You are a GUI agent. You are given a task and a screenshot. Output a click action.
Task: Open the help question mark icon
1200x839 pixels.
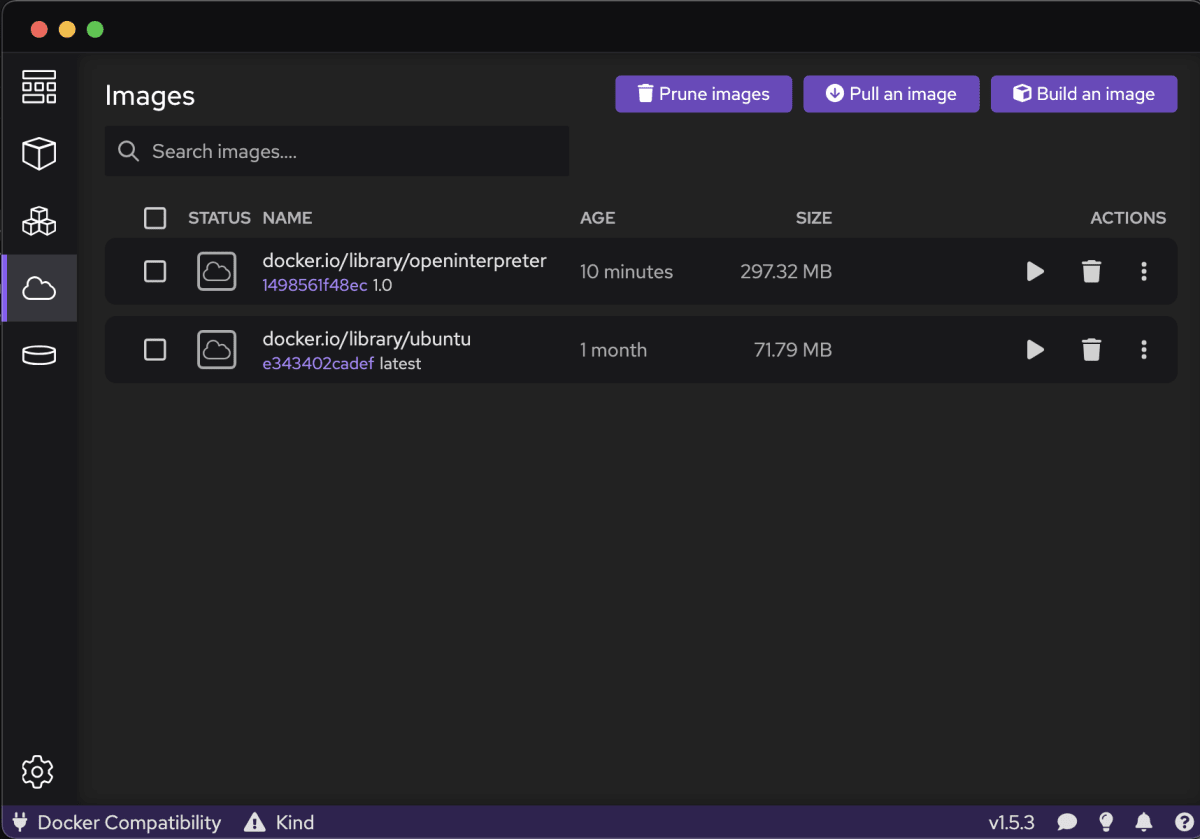(x=1182, y=822)
